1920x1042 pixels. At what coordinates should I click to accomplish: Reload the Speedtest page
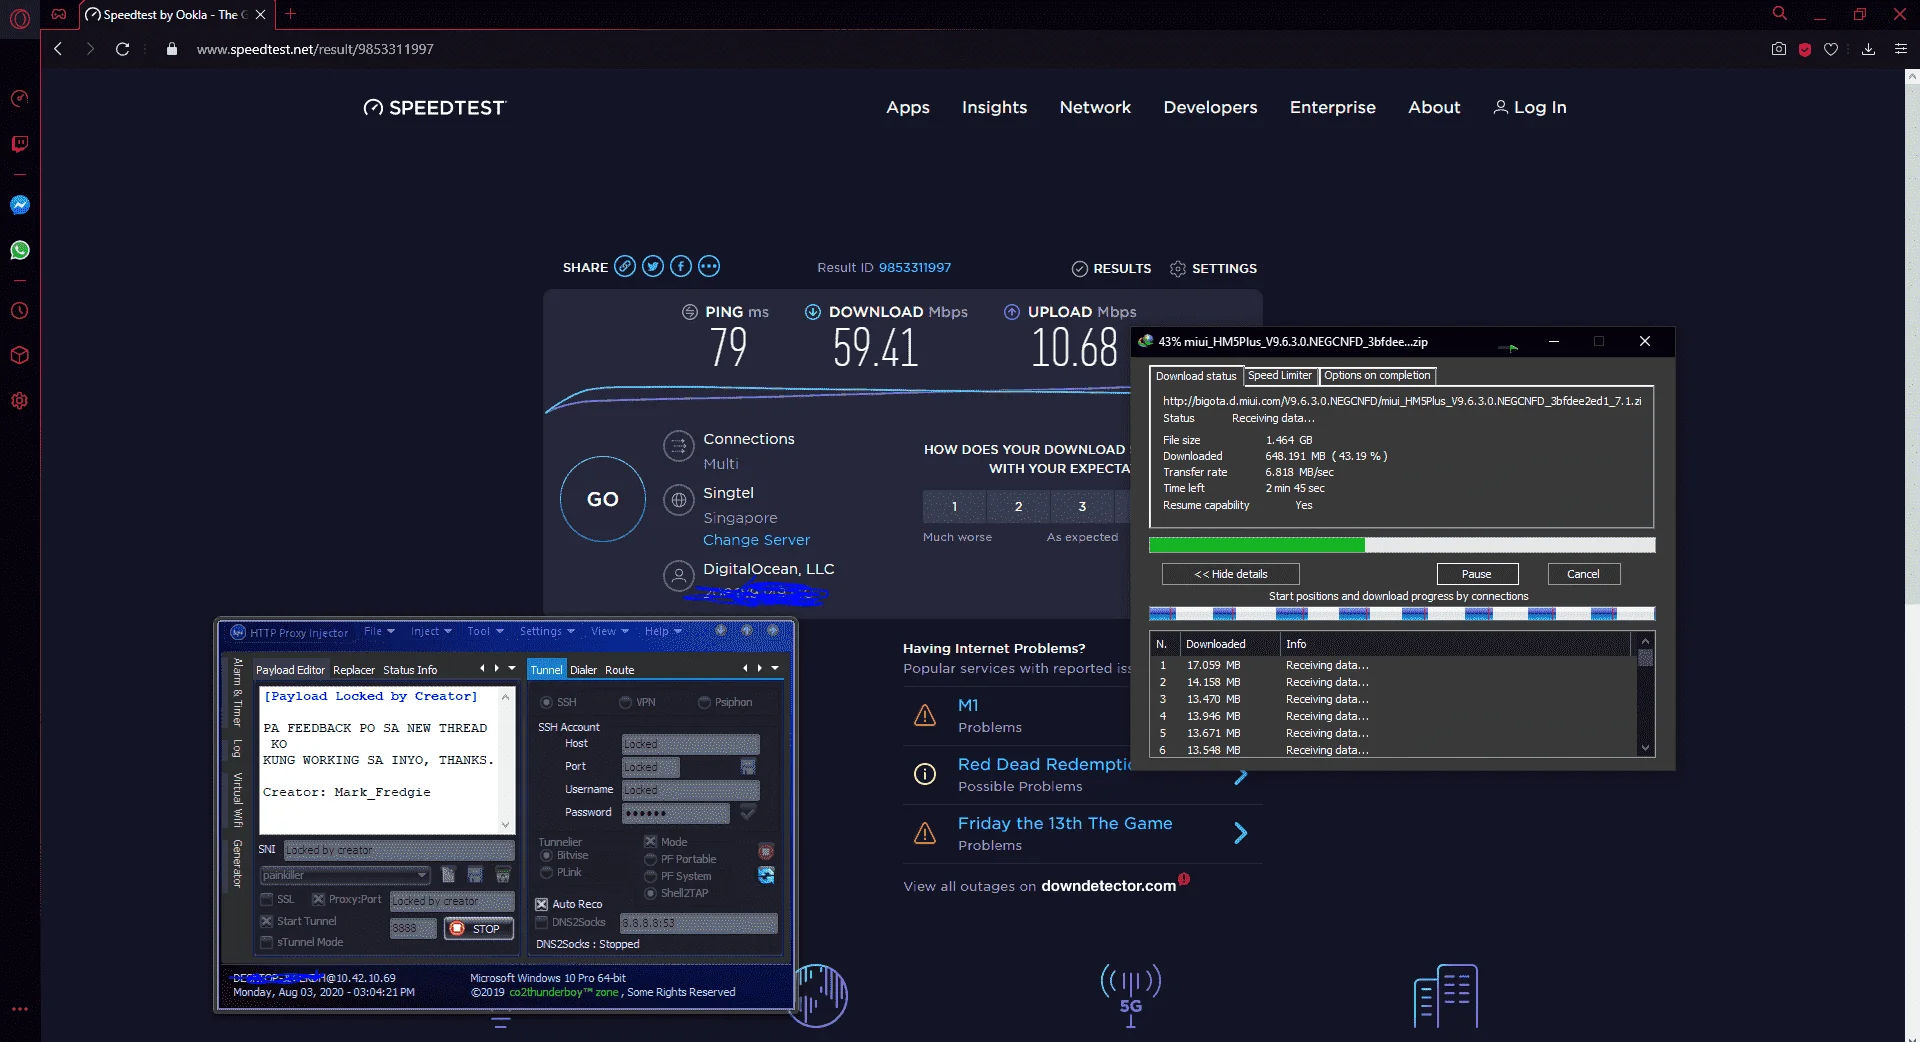coord(123,49)
